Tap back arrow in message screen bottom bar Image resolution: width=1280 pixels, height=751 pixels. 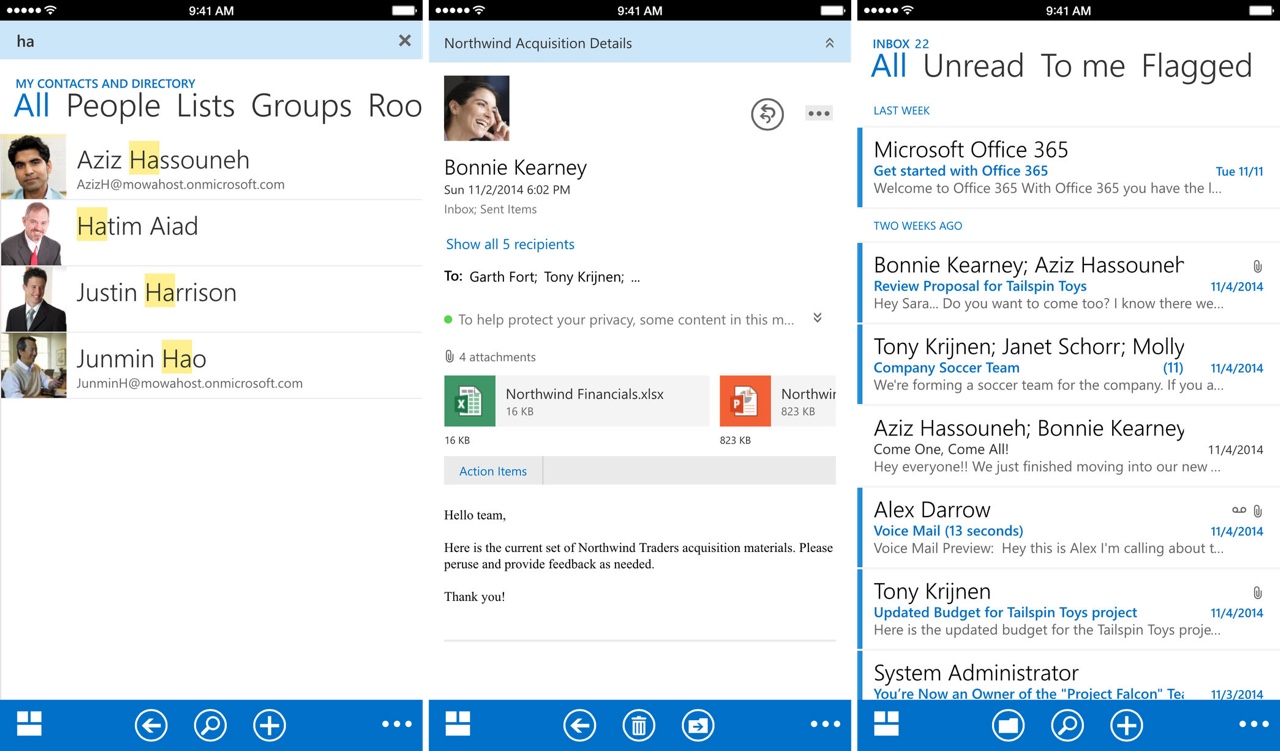(580, 725)
